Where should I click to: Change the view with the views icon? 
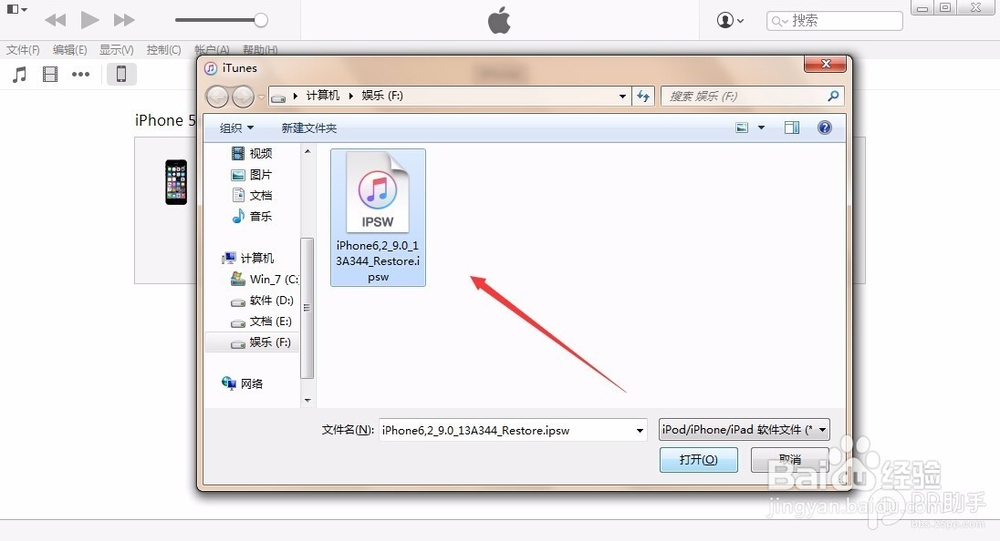click(x=742, y=128)
